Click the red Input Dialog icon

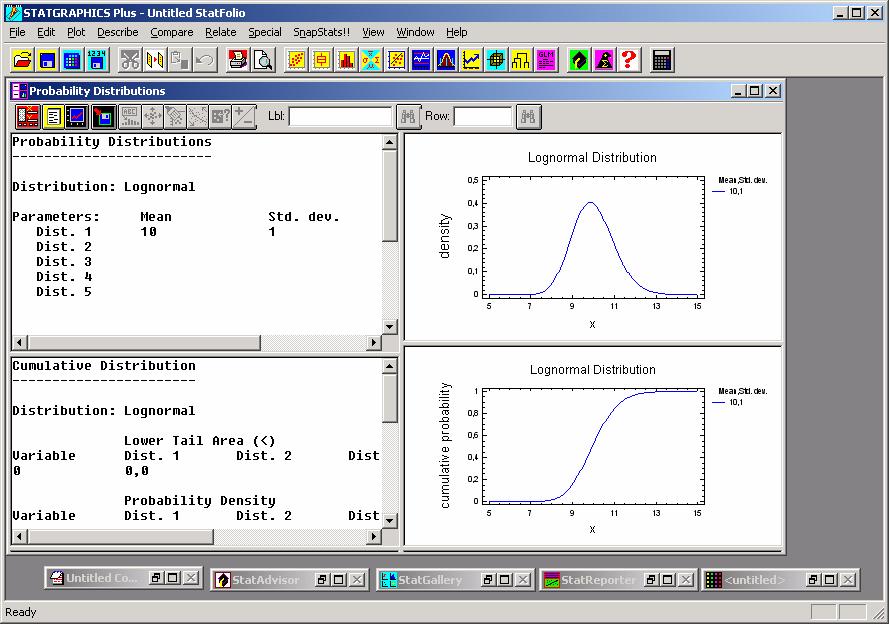tap(28, 117)
